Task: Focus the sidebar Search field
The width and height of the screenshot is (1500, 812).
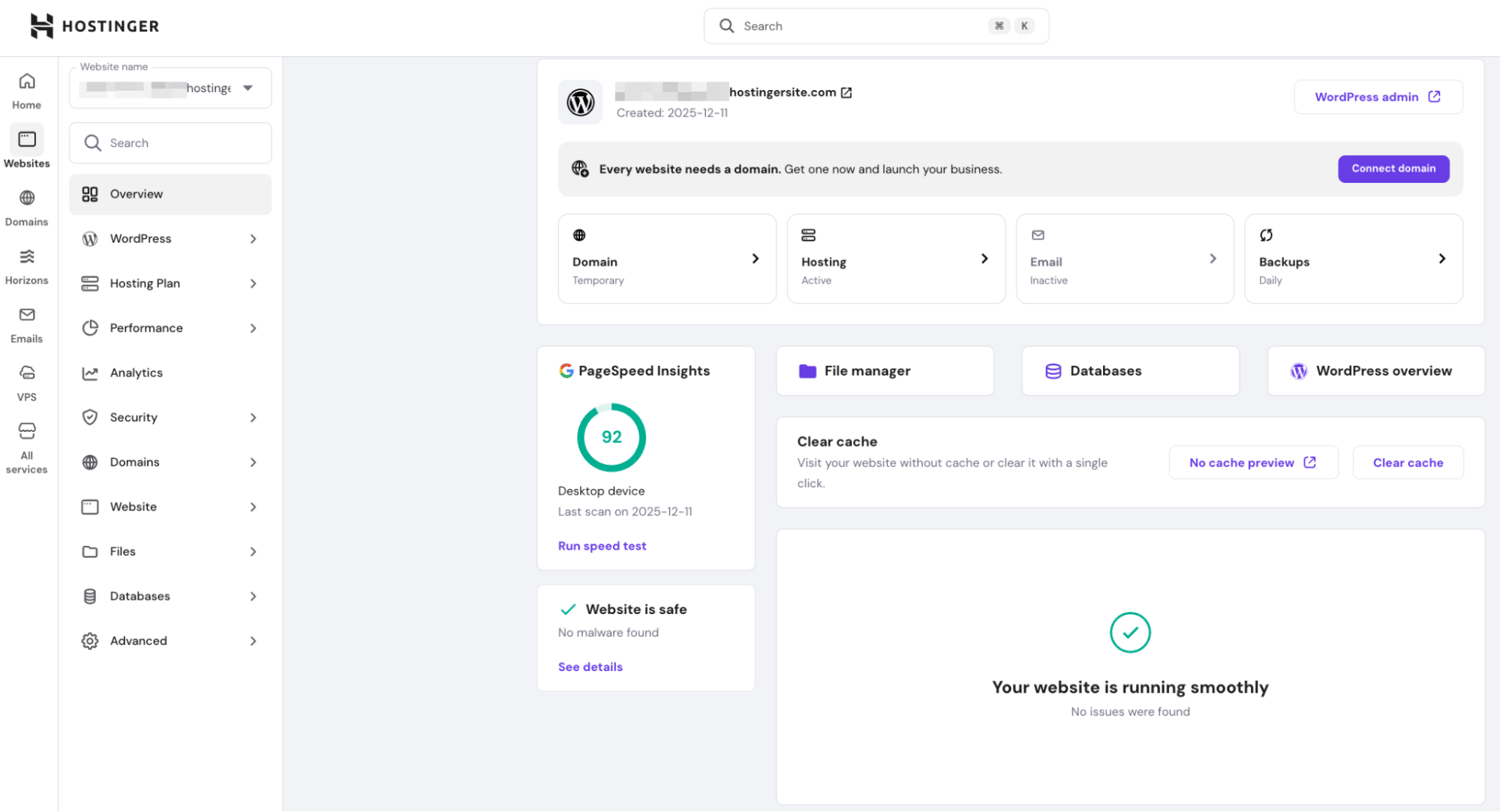Action: pyautogui.click(x=170, y=143)
